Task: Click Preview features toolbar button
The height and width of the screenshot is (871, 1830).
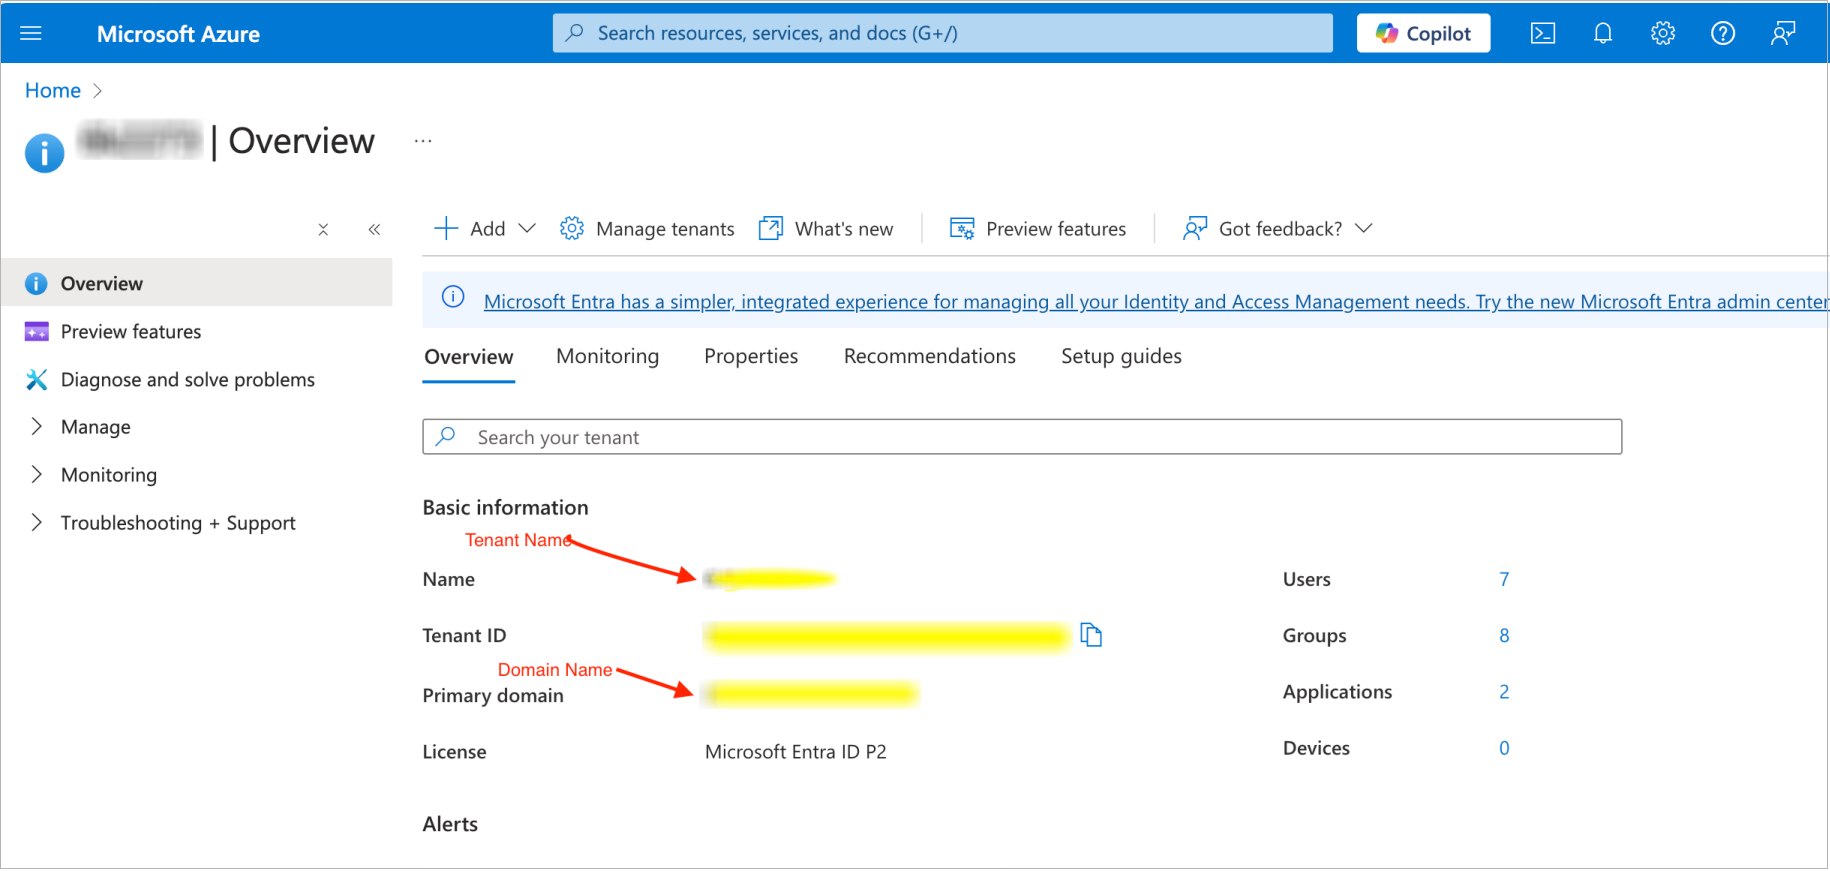Action: [1038, 229]
